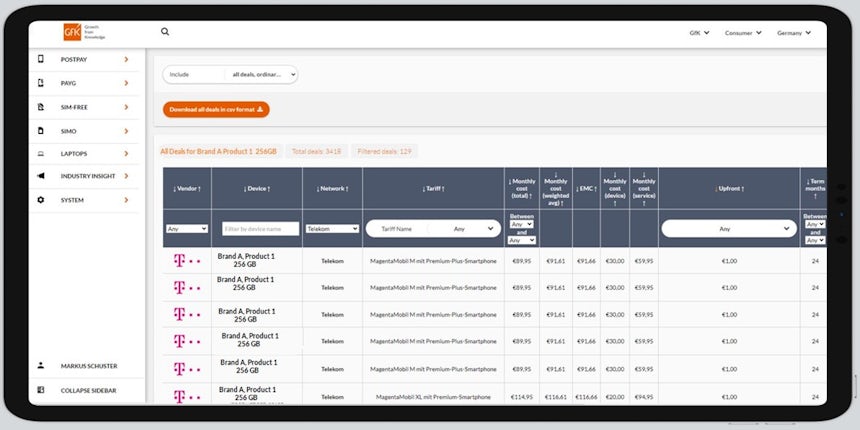The image size is (860, 430).
Task: Click the System gear icon
Action: pos(41,200)
